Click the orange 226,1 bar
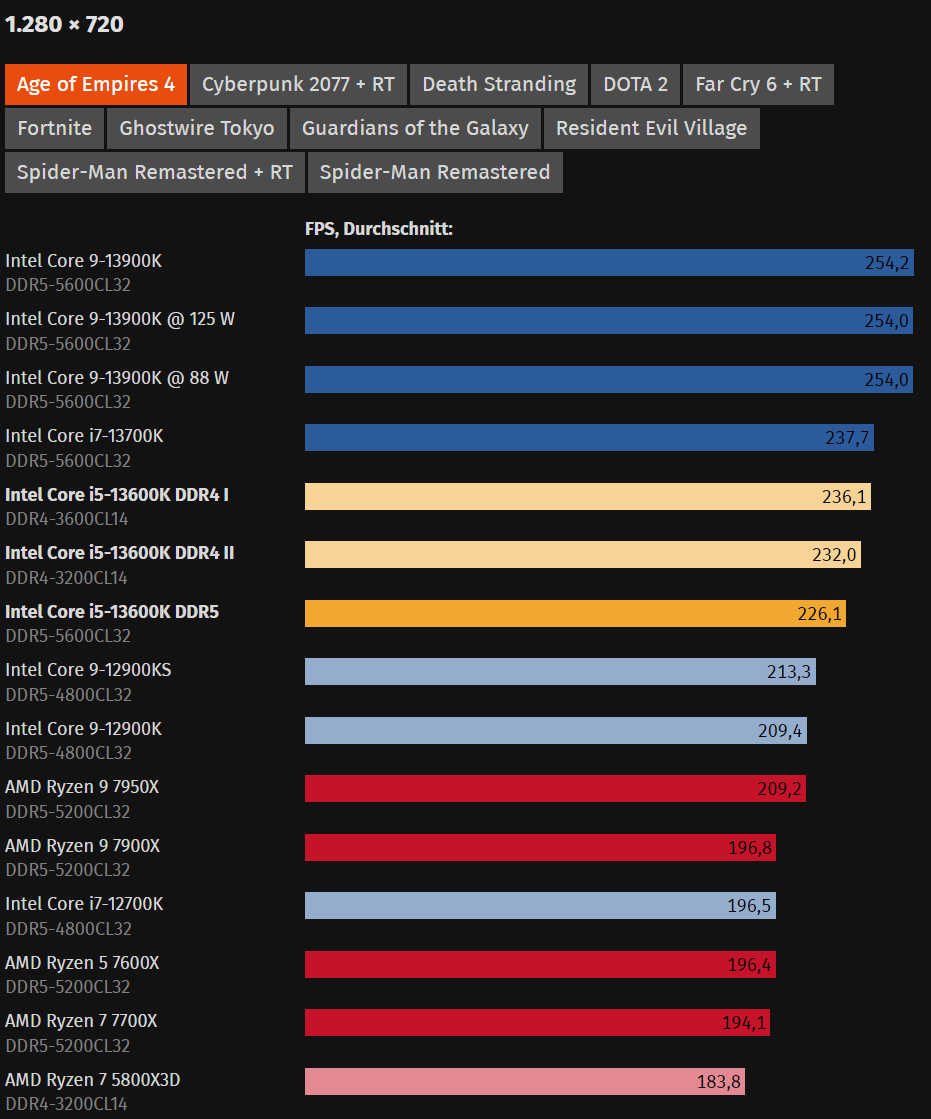 [x=575, y=614]
